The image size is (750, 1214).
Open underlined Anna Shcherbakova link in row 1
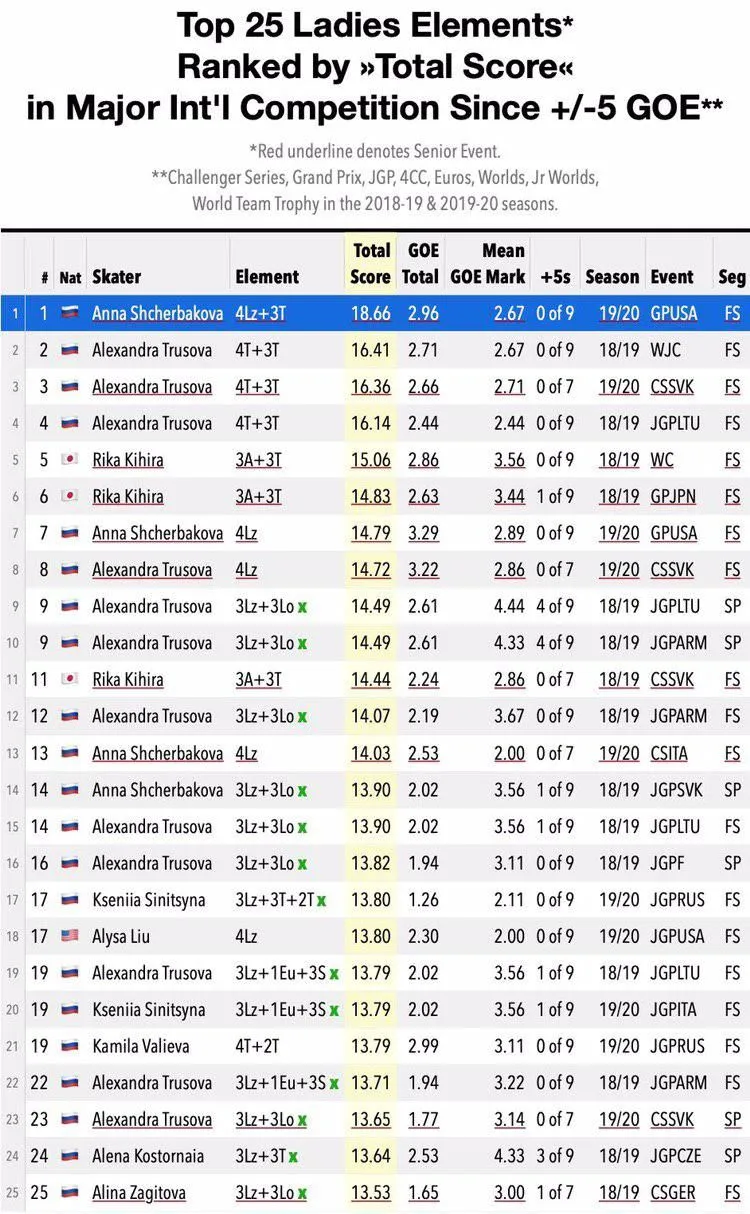coord(158,313)
